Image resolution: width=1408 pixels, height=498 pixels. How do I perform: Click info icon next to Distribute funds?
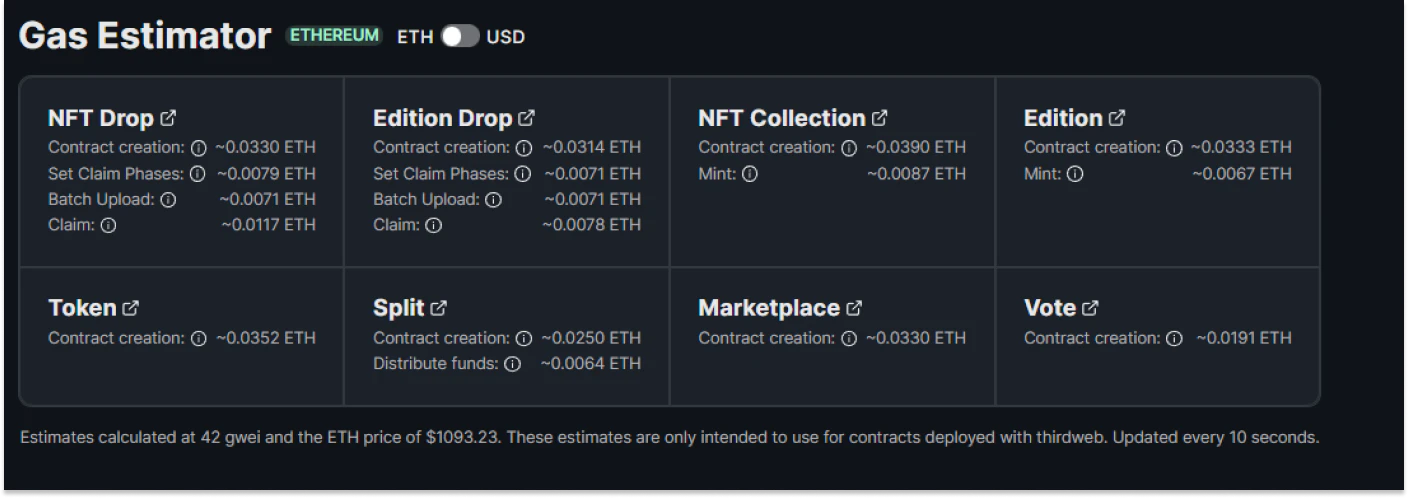(513, 364)
